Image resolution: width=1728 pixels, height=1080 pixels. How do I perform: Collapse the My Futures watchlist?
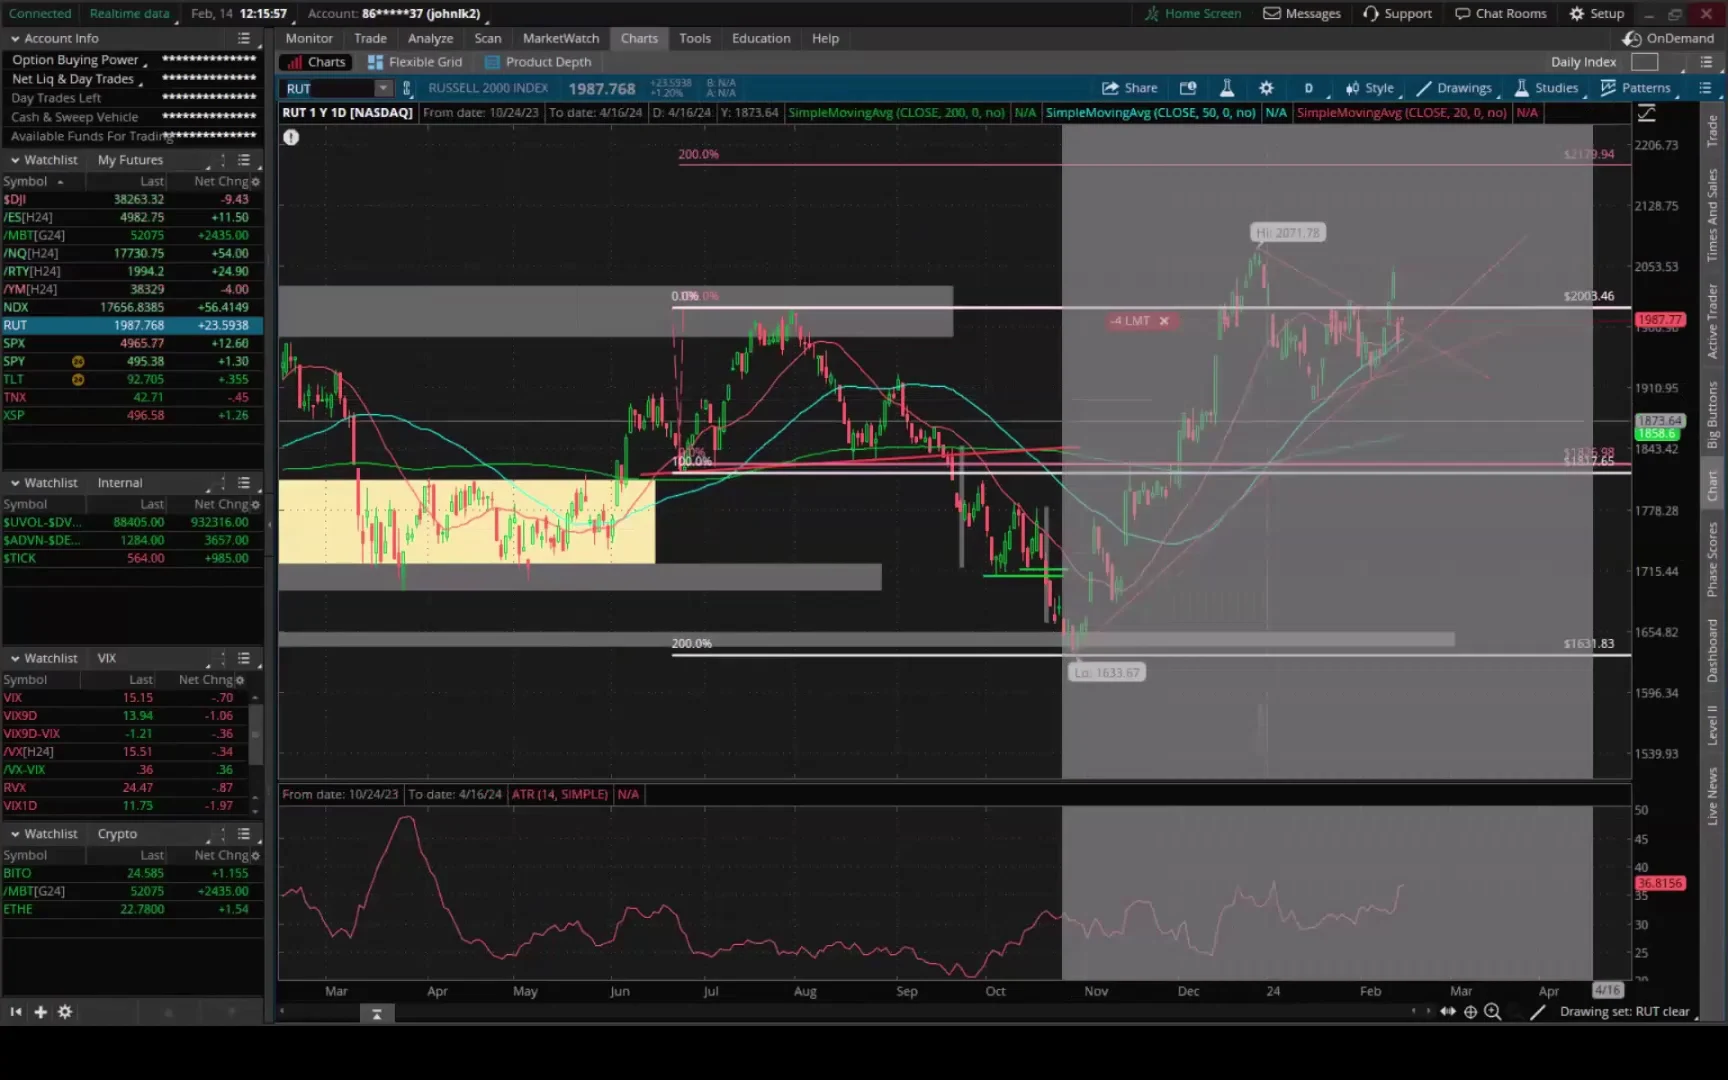coord(15,160)
